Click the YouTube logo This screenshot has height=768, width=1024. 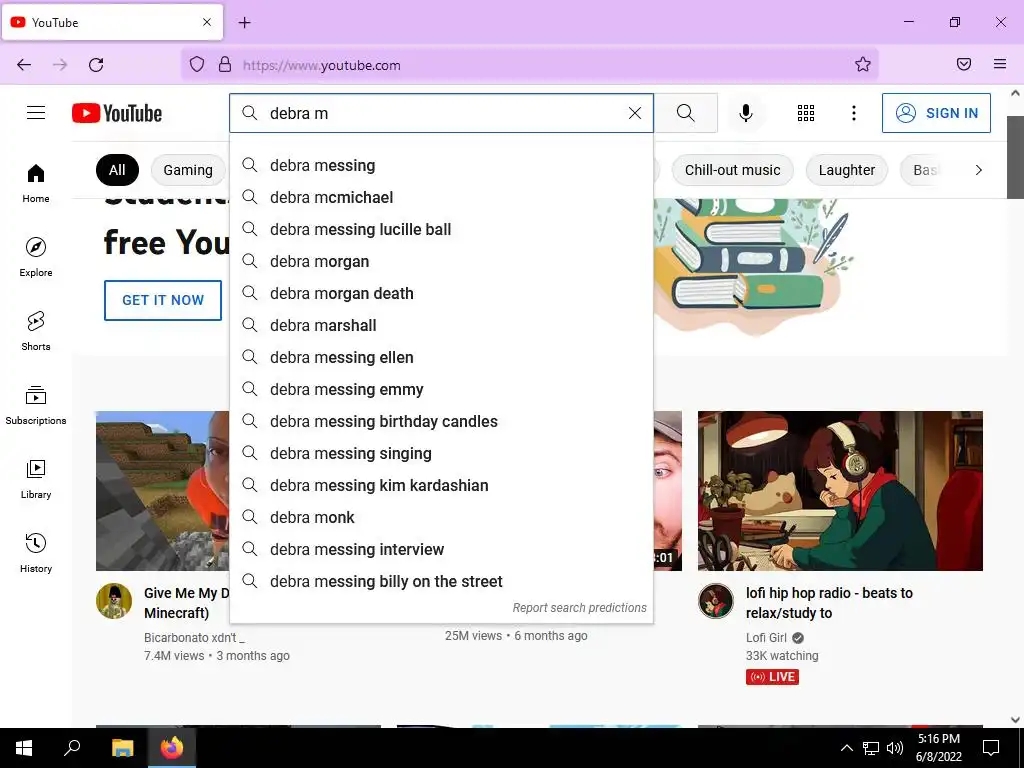(x=117, y=113)
